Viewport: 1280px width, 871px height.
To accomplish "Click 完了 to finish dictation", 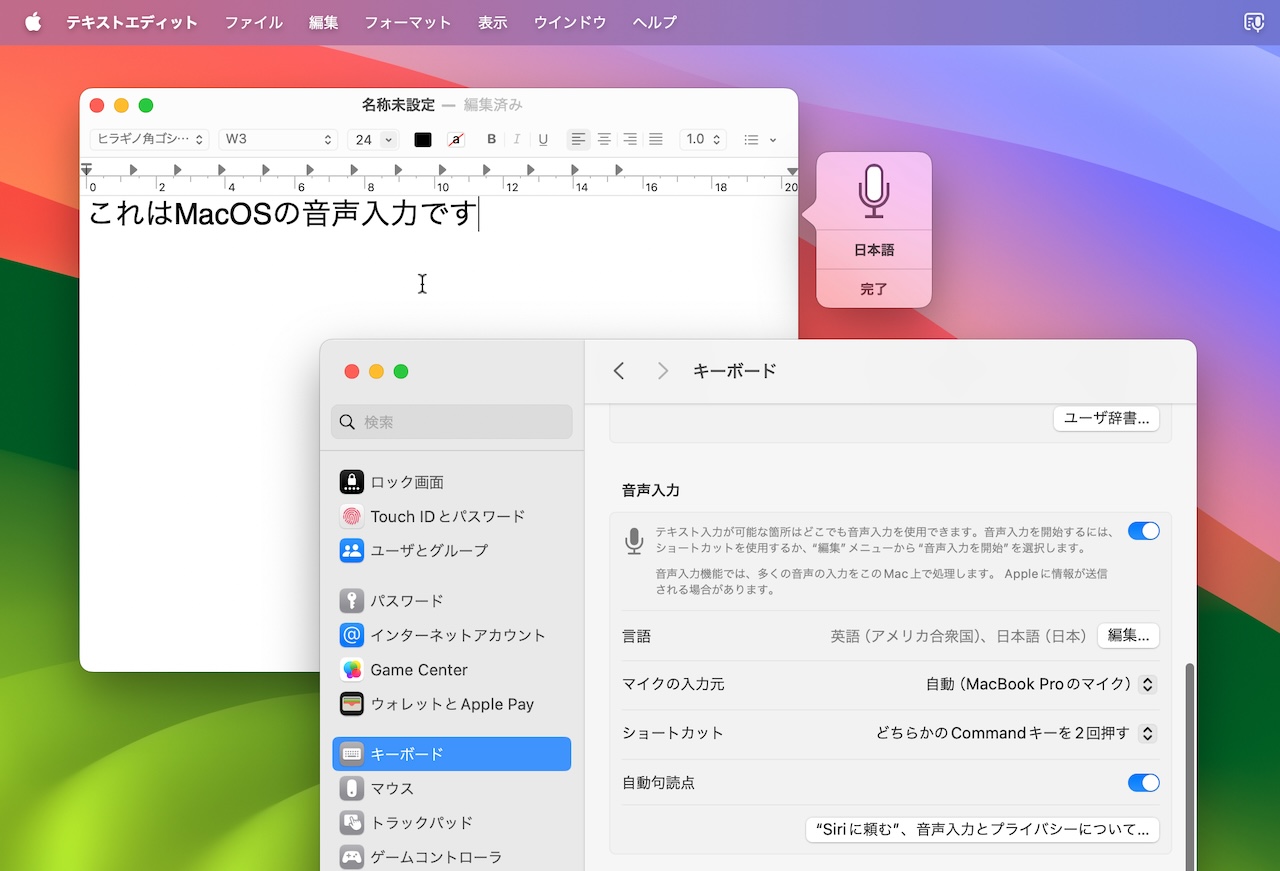I will click(874, 289).
